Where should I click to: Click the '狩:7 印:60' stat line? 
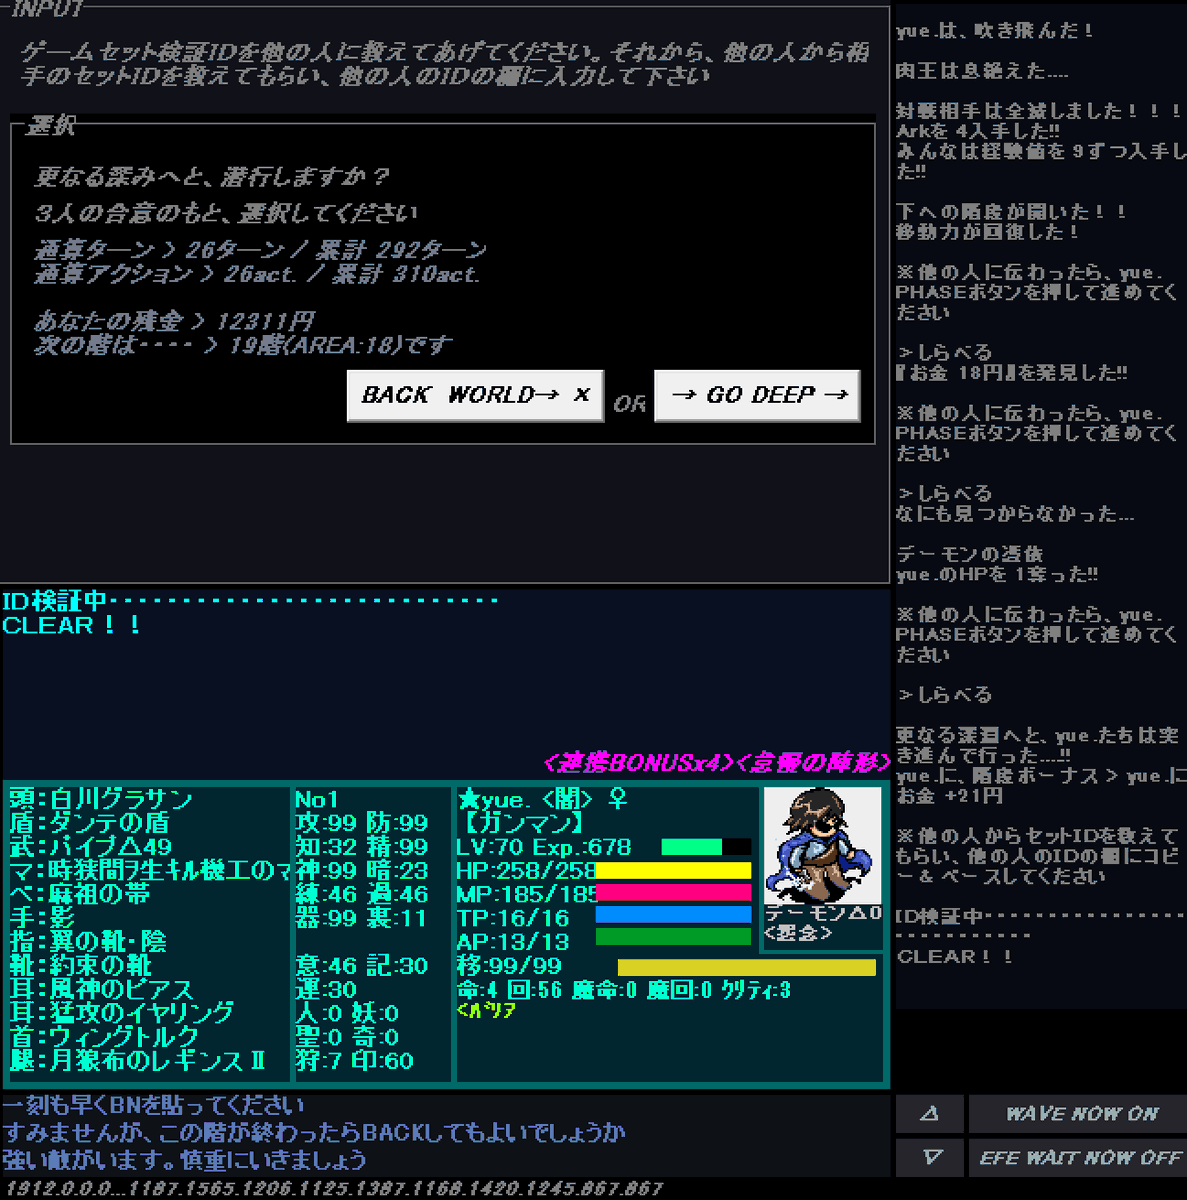355,1061
